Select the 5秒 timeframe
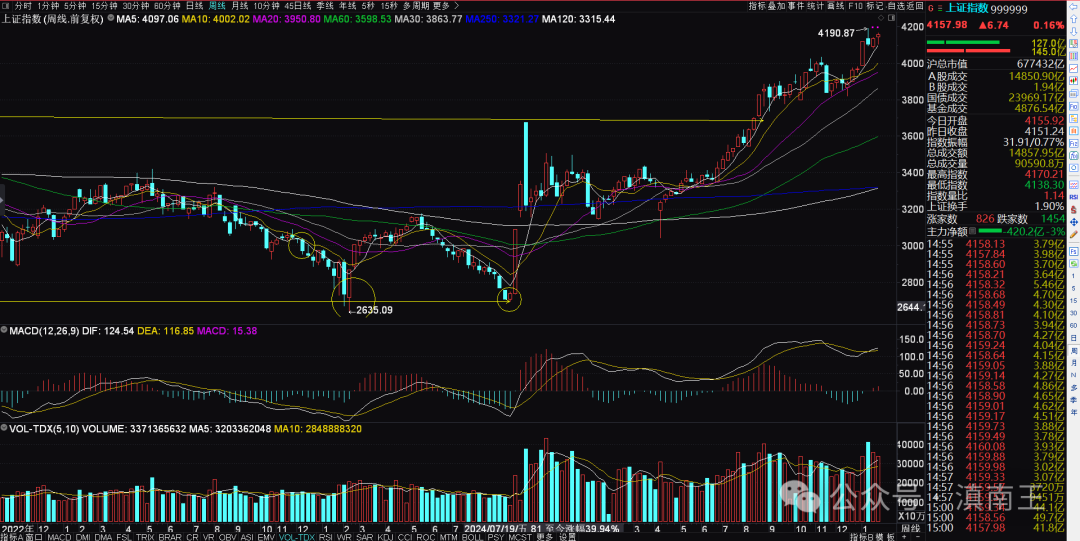The width and height of the screenshot is (1080, 541). click(368, 6)
